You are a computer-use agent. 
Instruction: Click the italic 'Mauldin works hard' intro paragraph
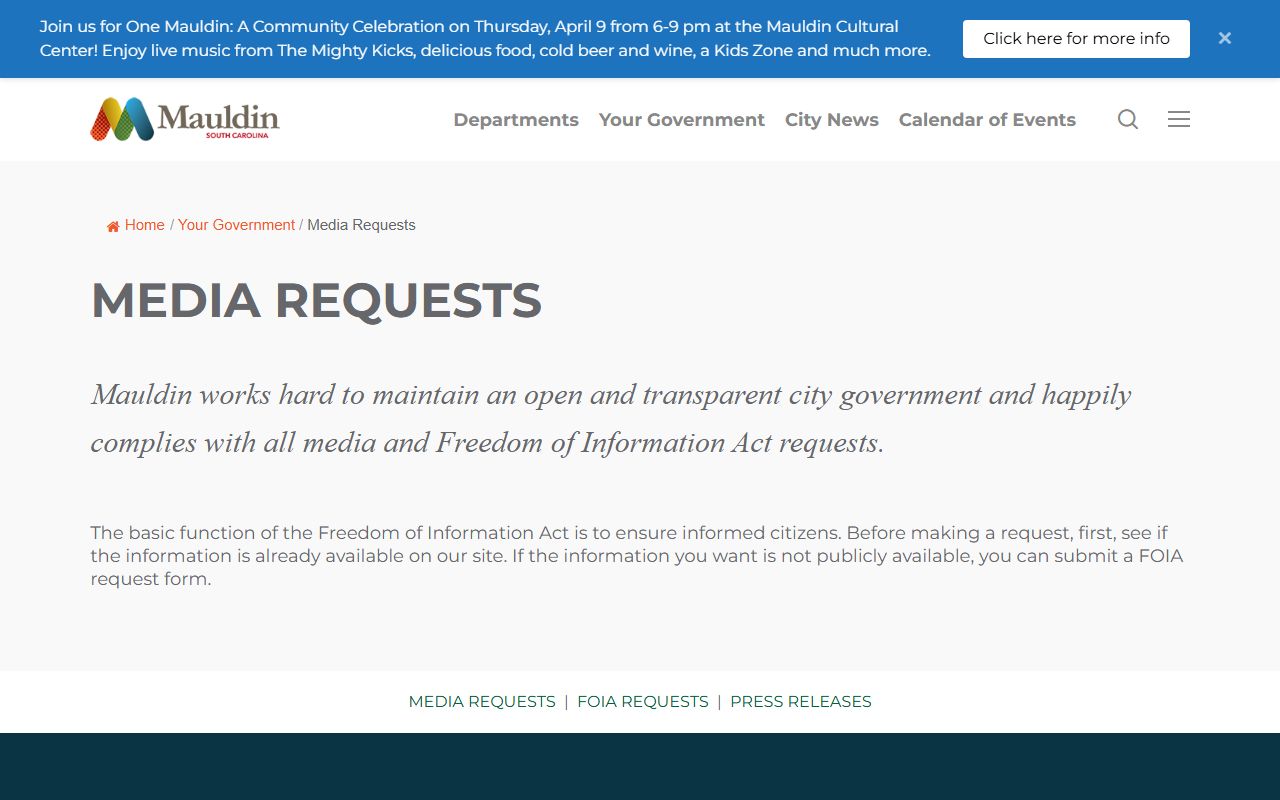tap(611, 418)
